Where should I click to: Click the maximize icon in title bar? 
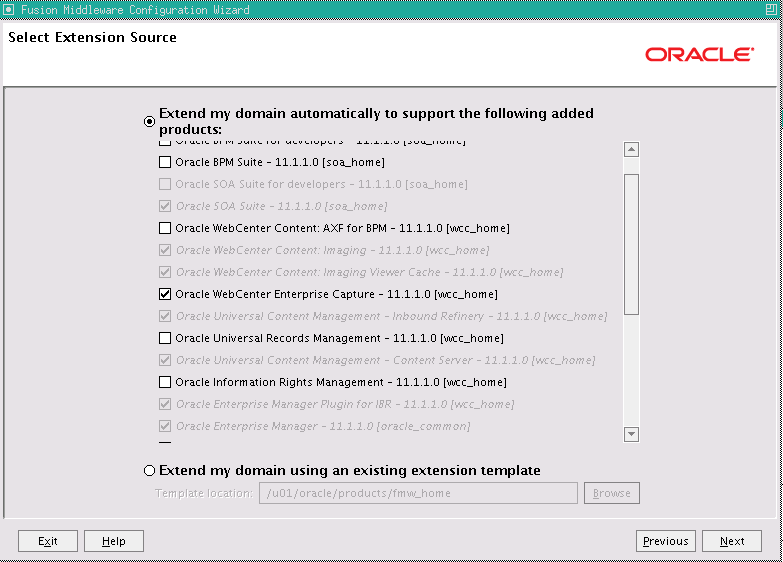coord(771,9)
